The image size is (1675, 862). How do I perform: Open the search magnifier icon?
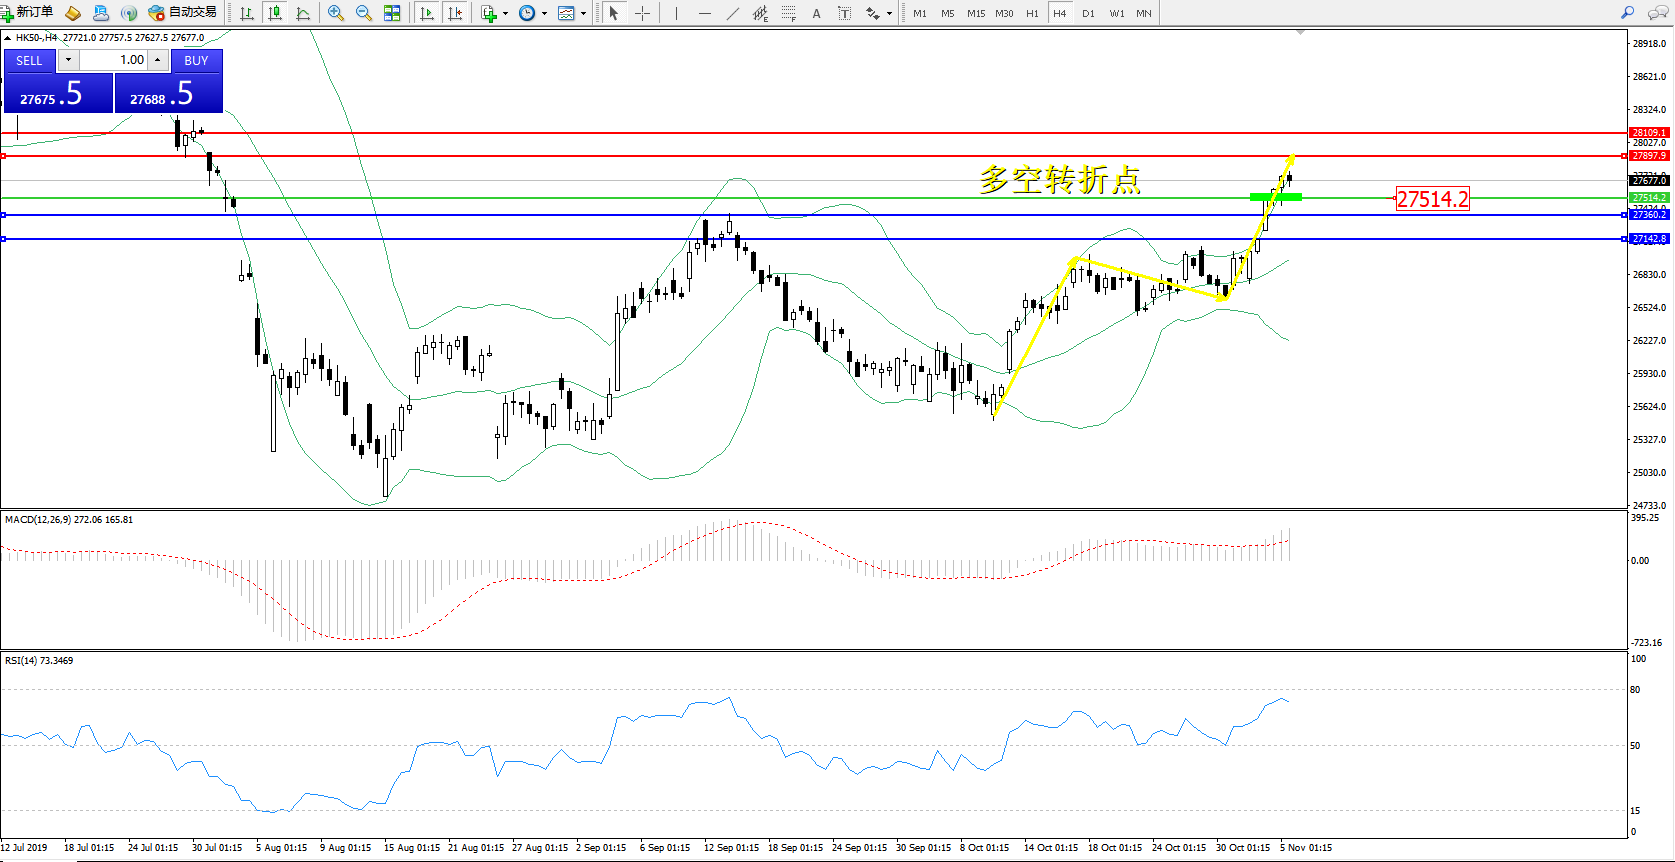tap(1627, 13)
